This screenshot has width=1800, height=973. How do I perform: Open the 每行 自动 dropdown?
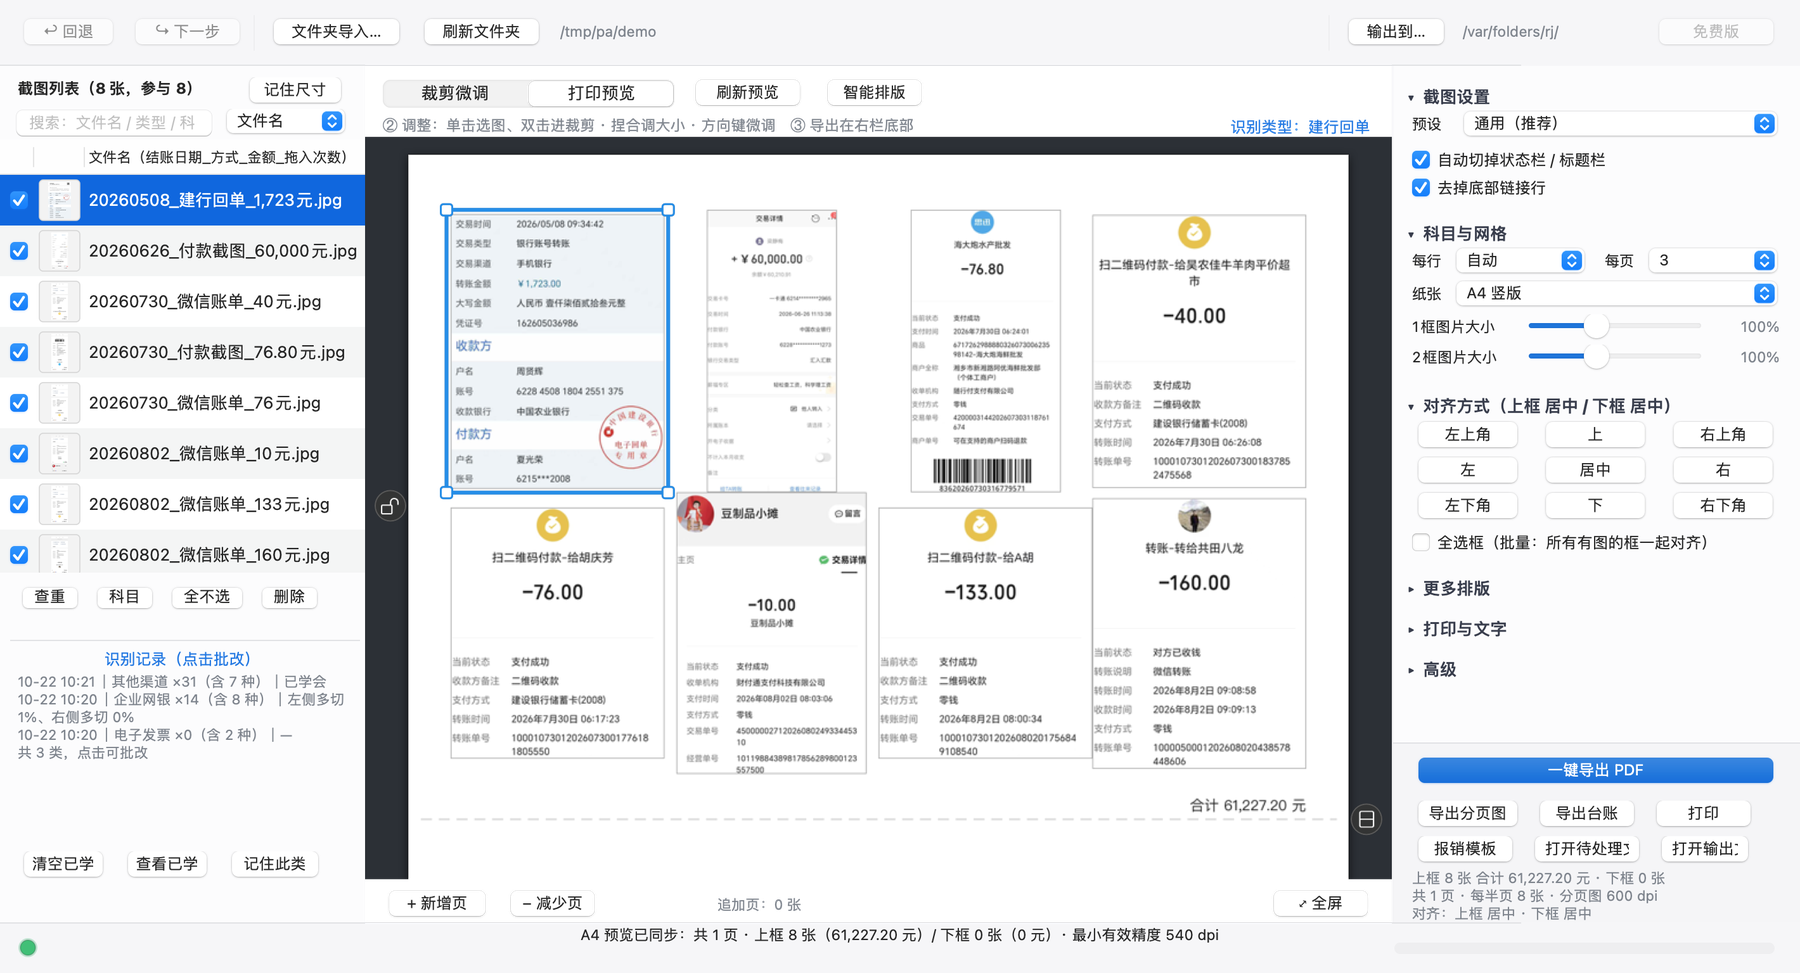pos(1519,260)
